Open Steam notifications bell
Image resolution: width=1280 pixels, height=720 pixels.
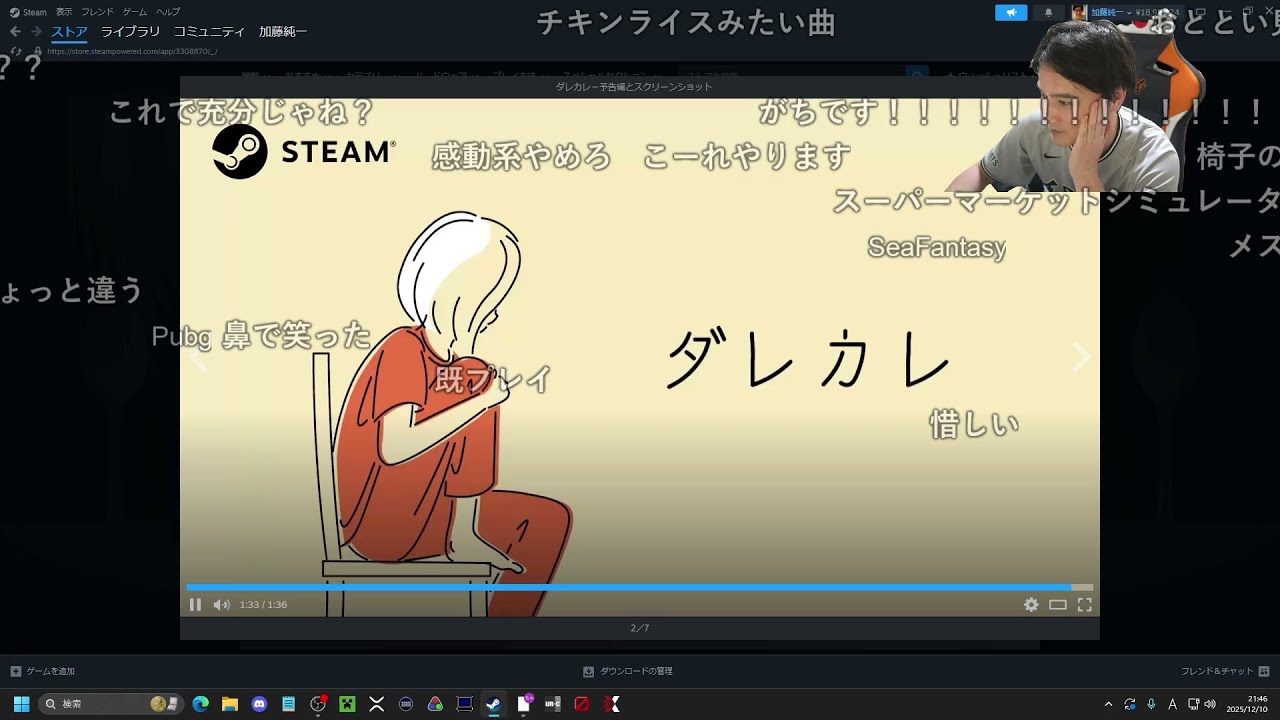coord(1048,13)
